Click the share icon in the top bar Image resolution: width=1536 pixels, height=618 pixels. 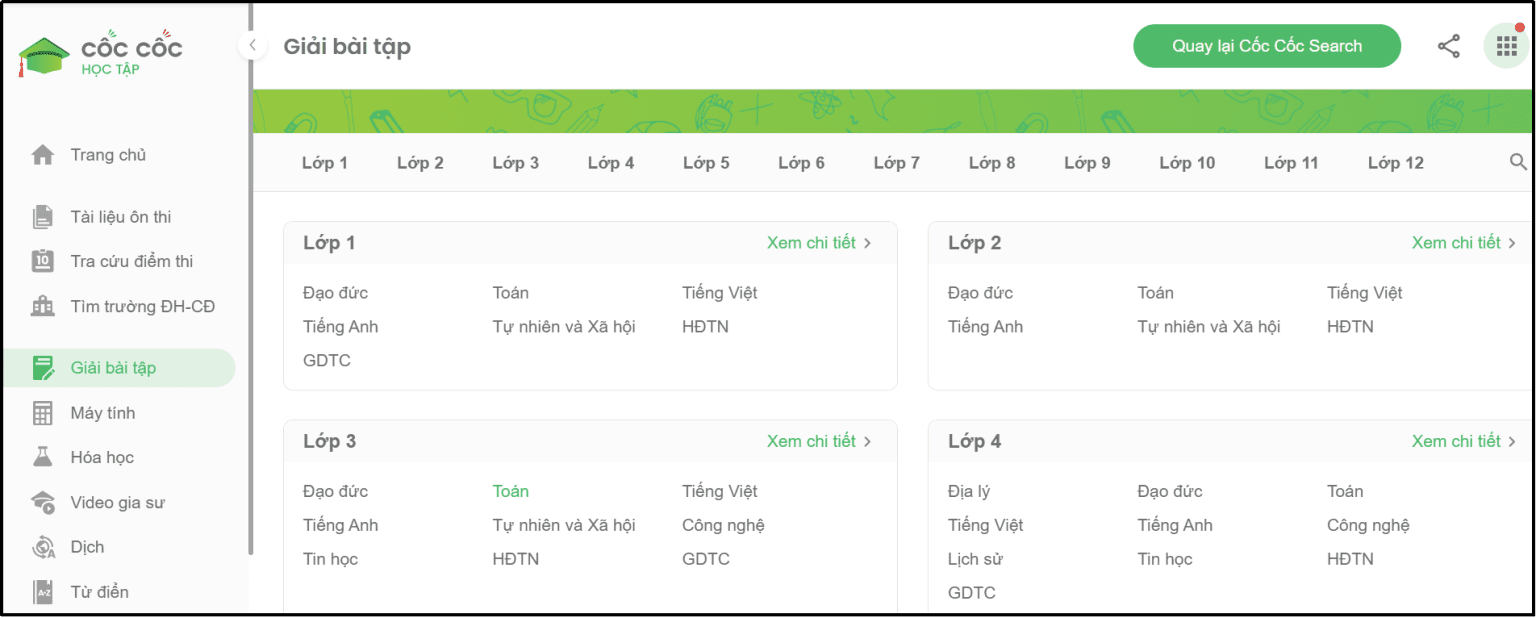point(1448,45)
